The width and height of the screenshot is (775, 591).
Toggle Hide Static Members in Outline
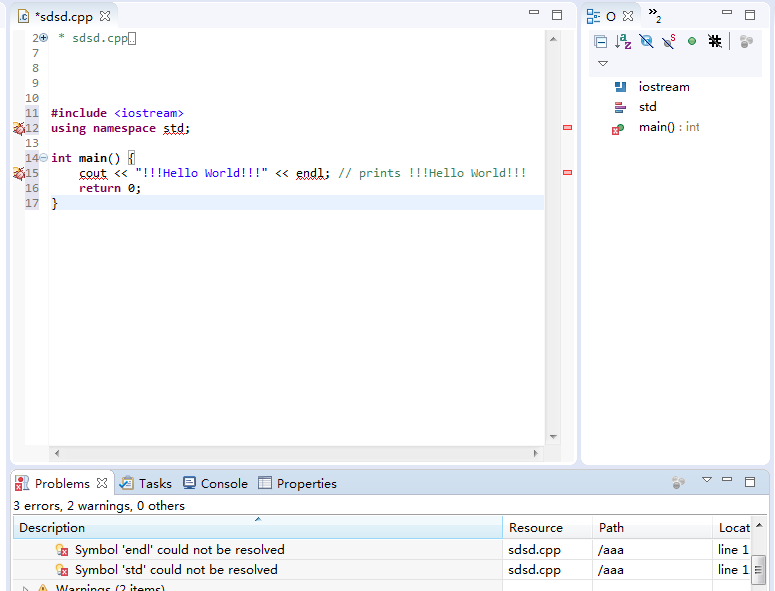click(669, 42)
